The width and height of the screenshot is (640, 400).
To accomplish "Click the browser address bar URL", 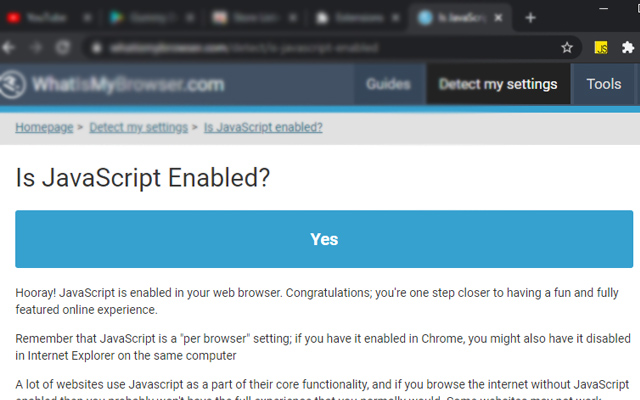I will 300,47.
